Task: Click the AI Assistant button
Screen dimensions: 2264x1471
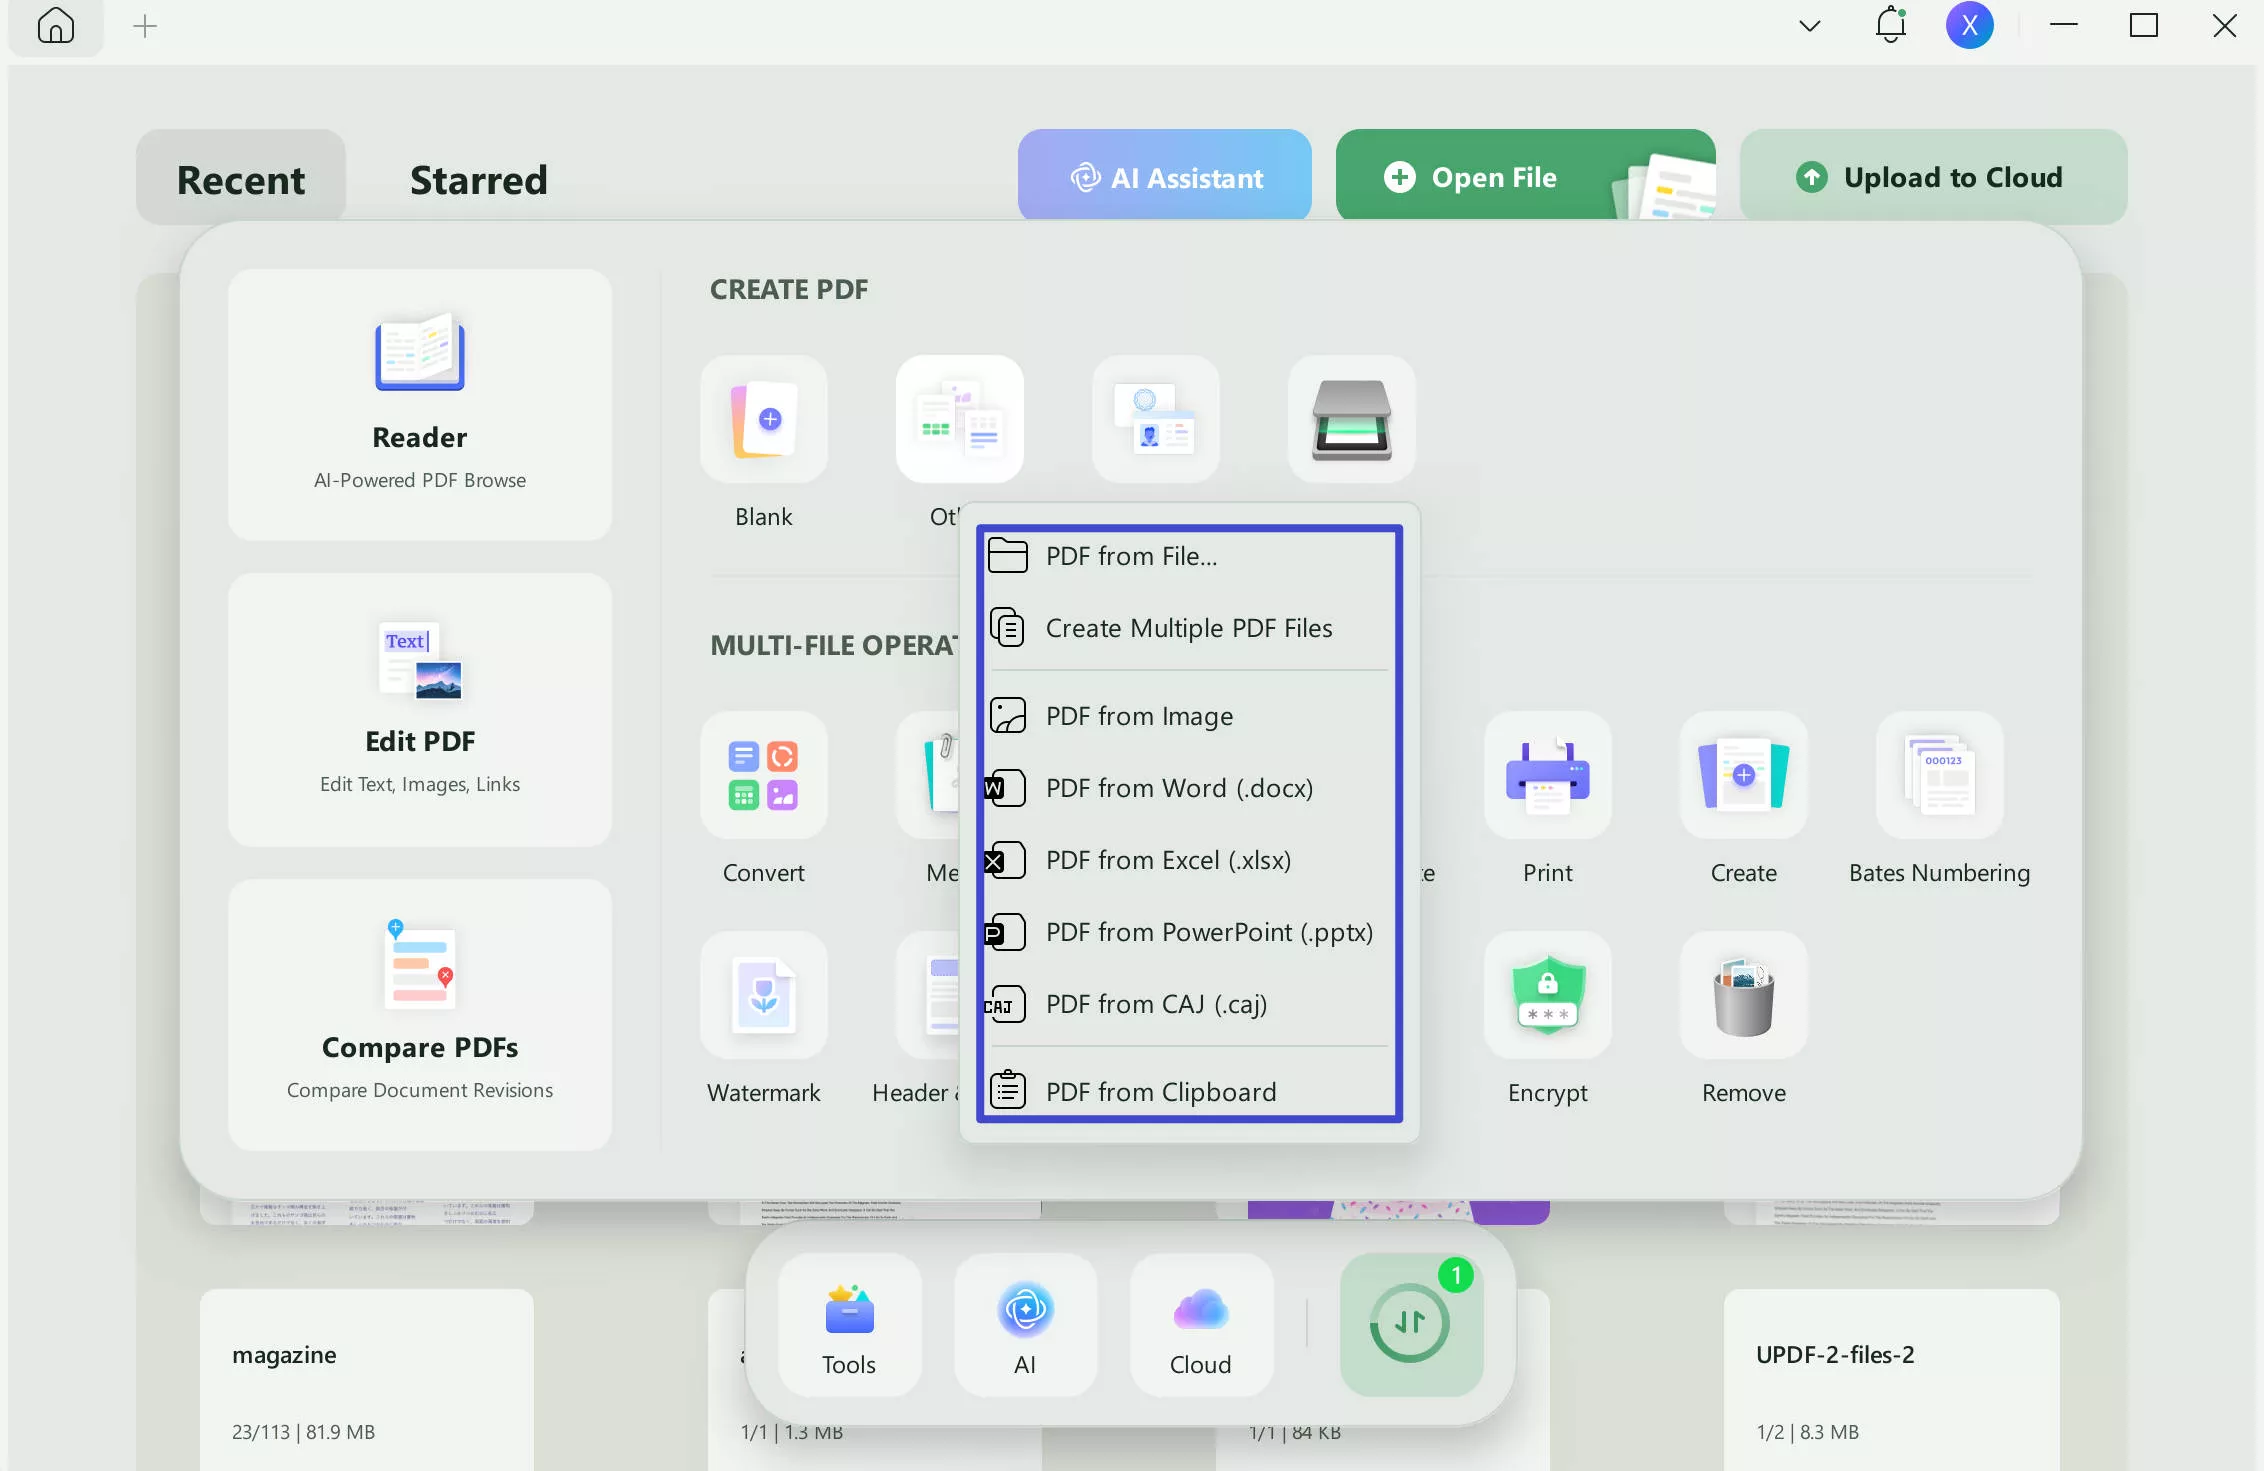Action: [x=1165, y=177]
